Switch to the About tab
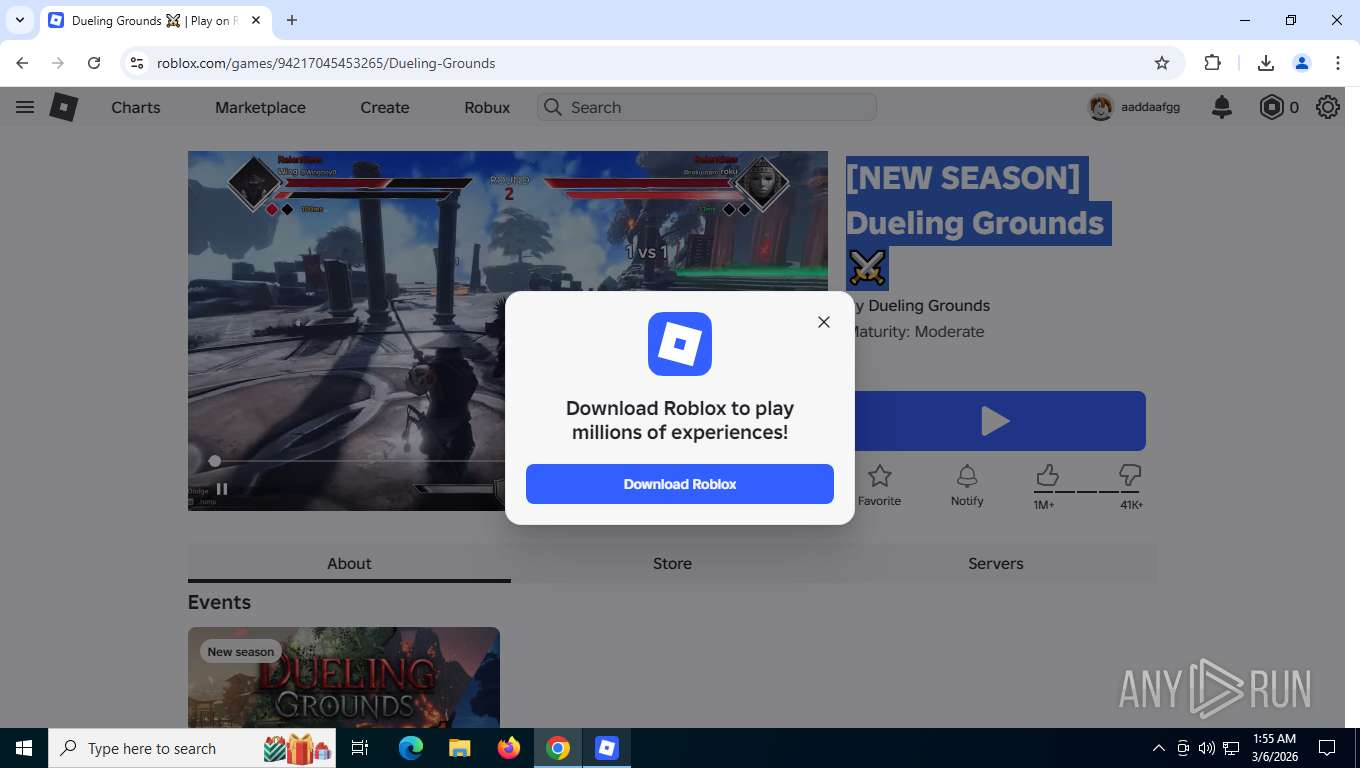This screenshot has width=1360, height=768. (x=349, y=563)
